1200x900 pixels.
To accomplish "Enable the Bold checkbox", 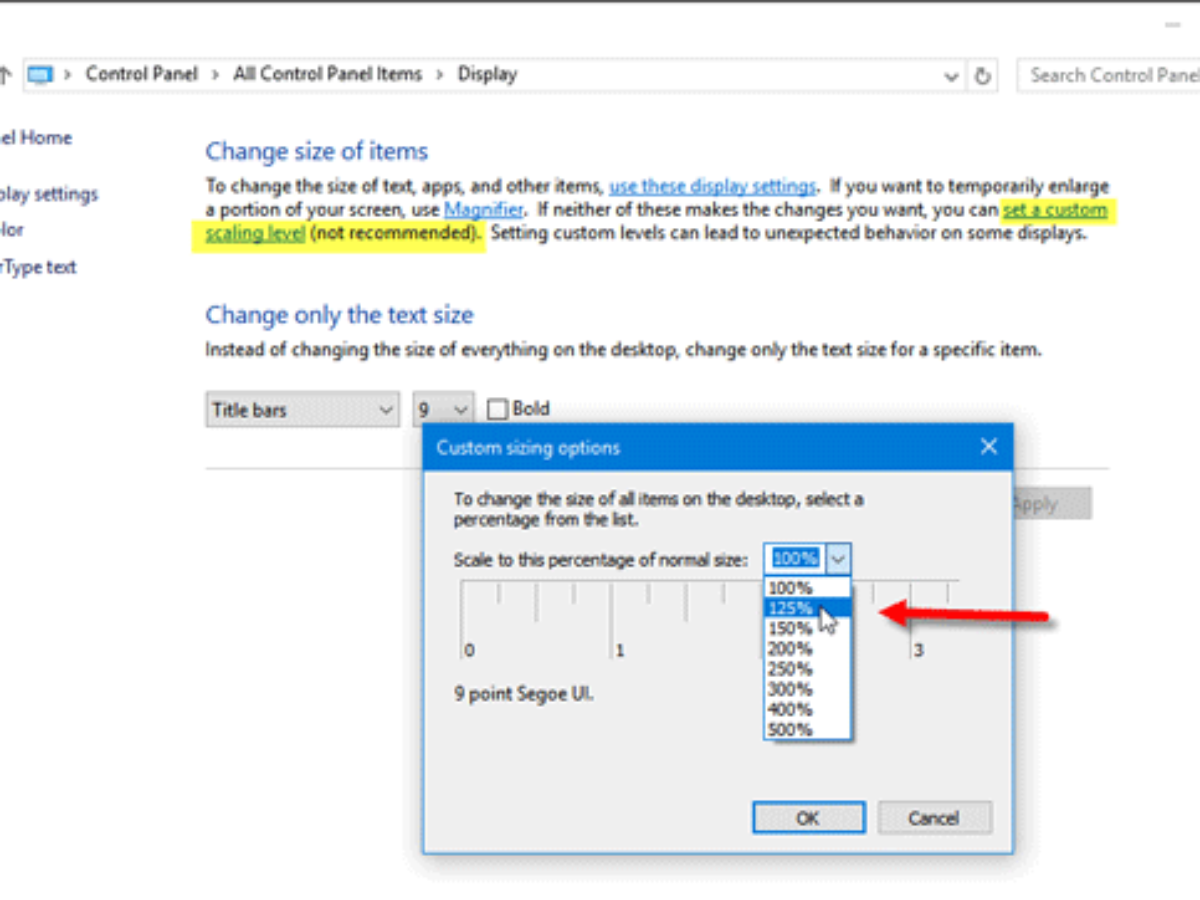I will pyautogui.click(x=497, y=409).
